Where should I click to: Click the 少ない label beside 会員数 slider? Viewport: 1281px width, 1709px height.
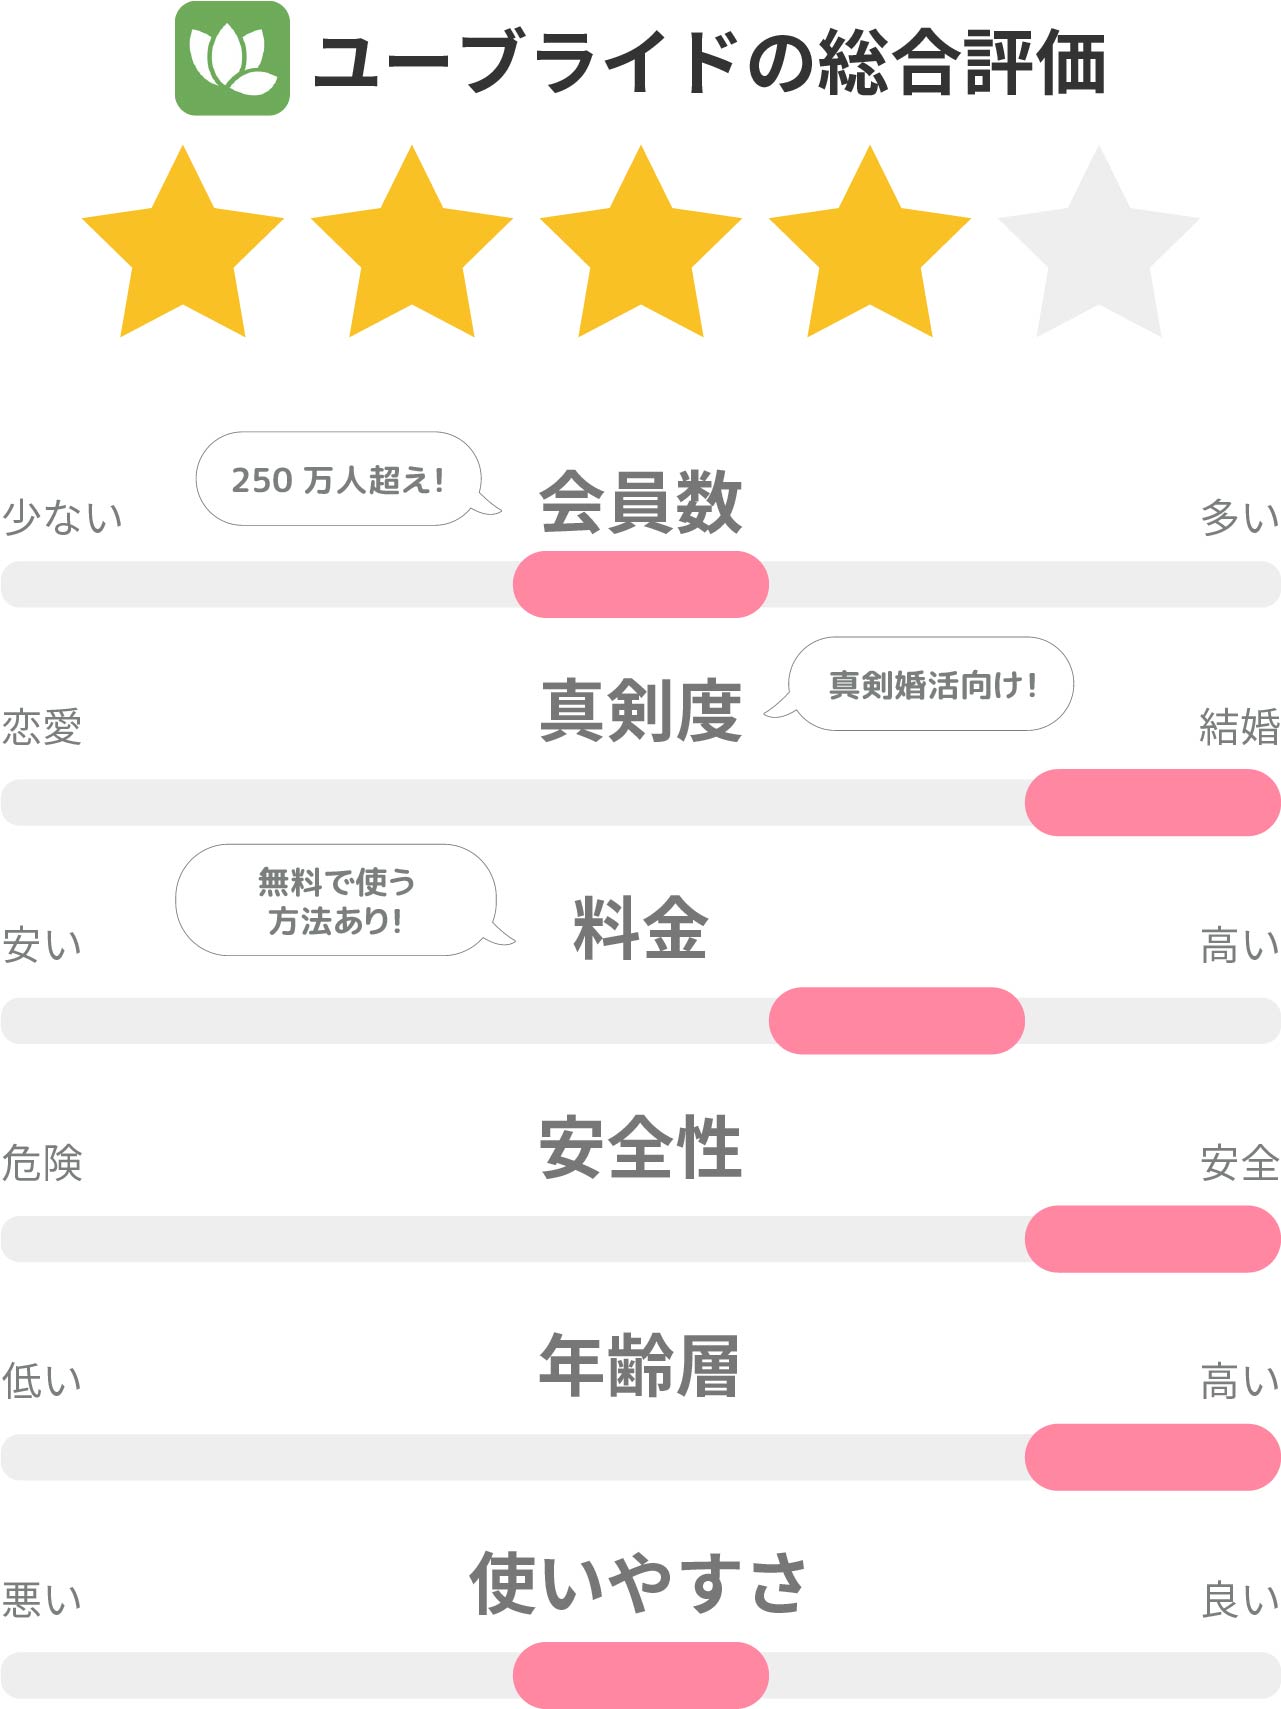[x=63, y=516]
